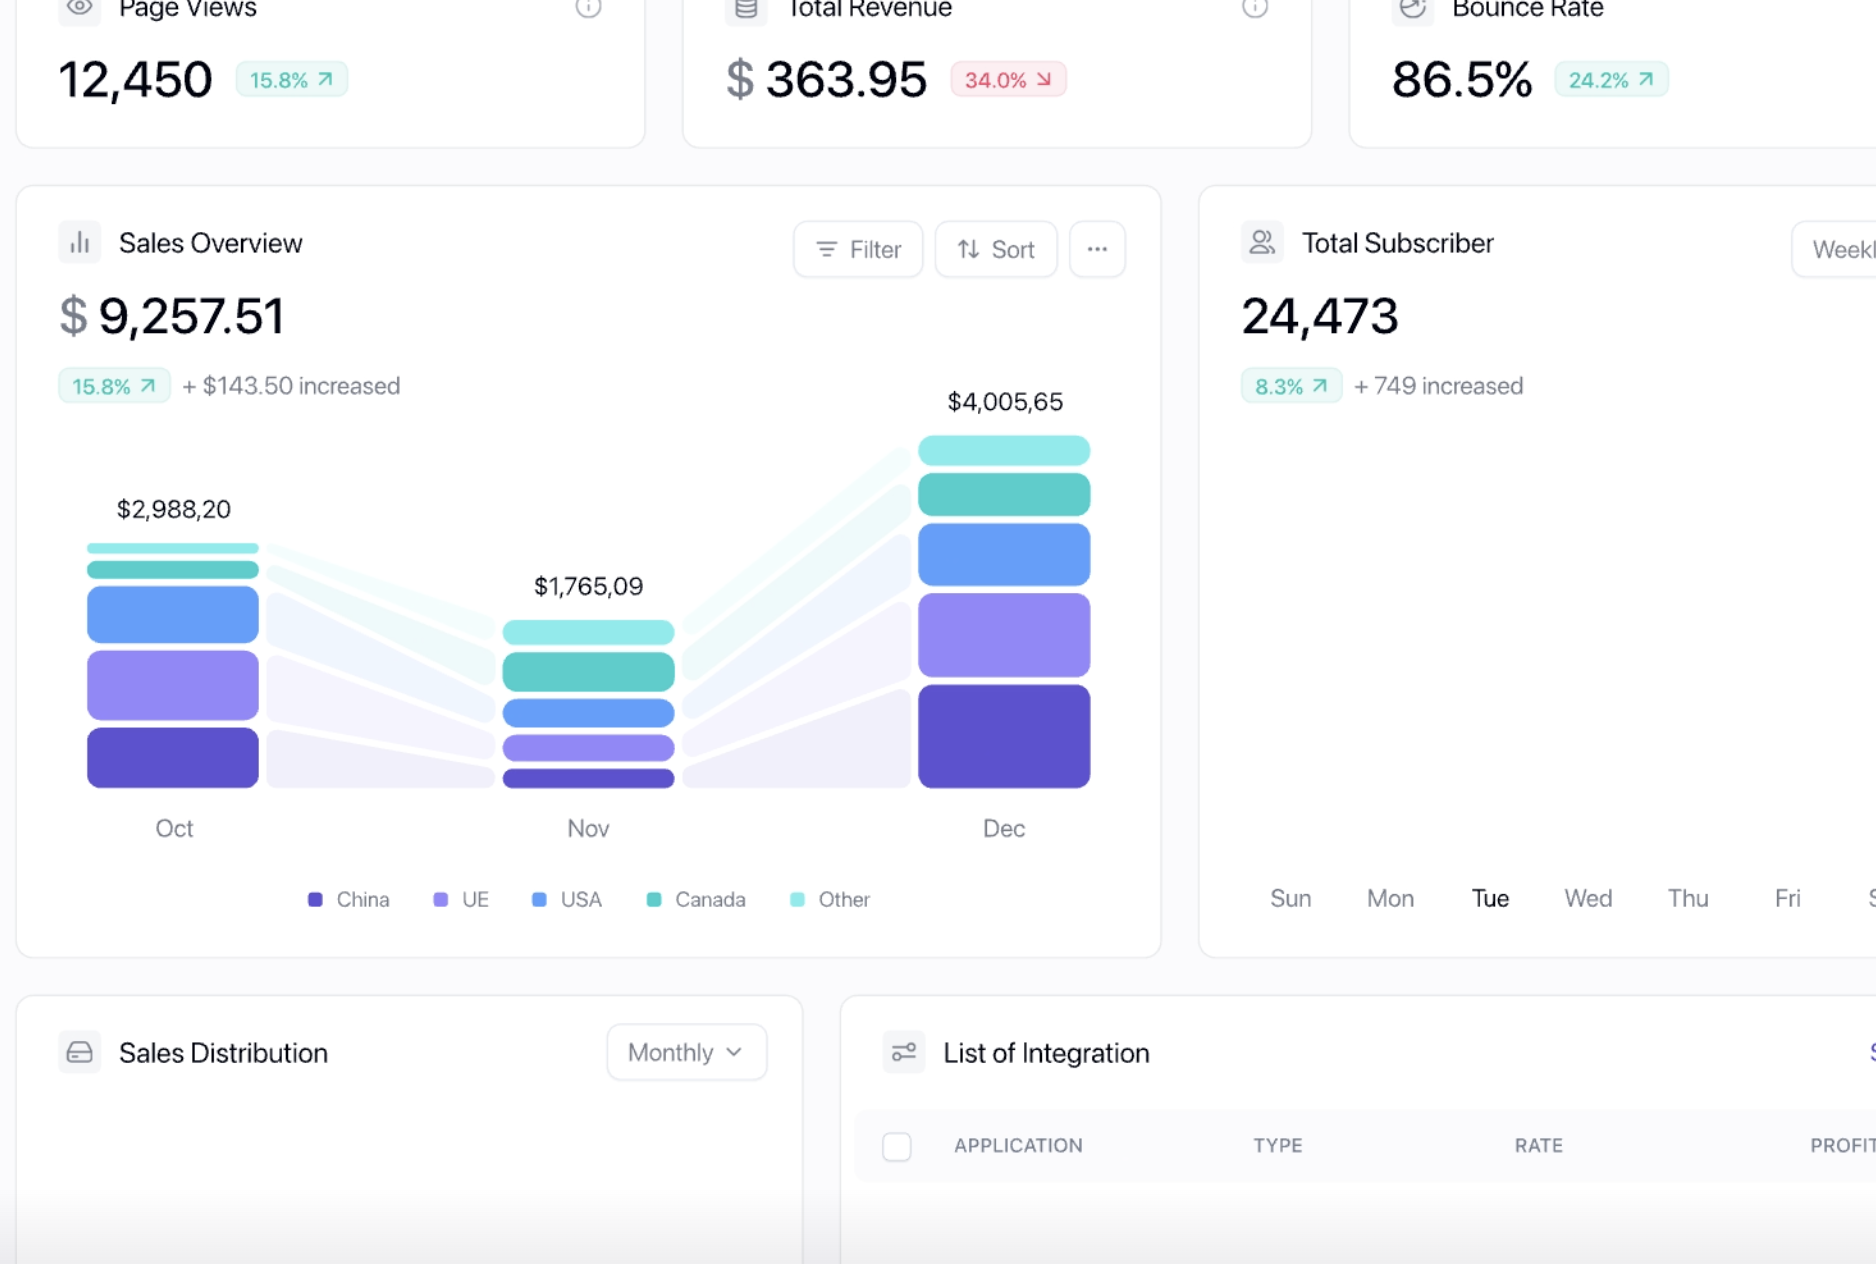Click the List of Integration sliders icon
Screen dimensions: 1876x1264
click(904, 1052)
